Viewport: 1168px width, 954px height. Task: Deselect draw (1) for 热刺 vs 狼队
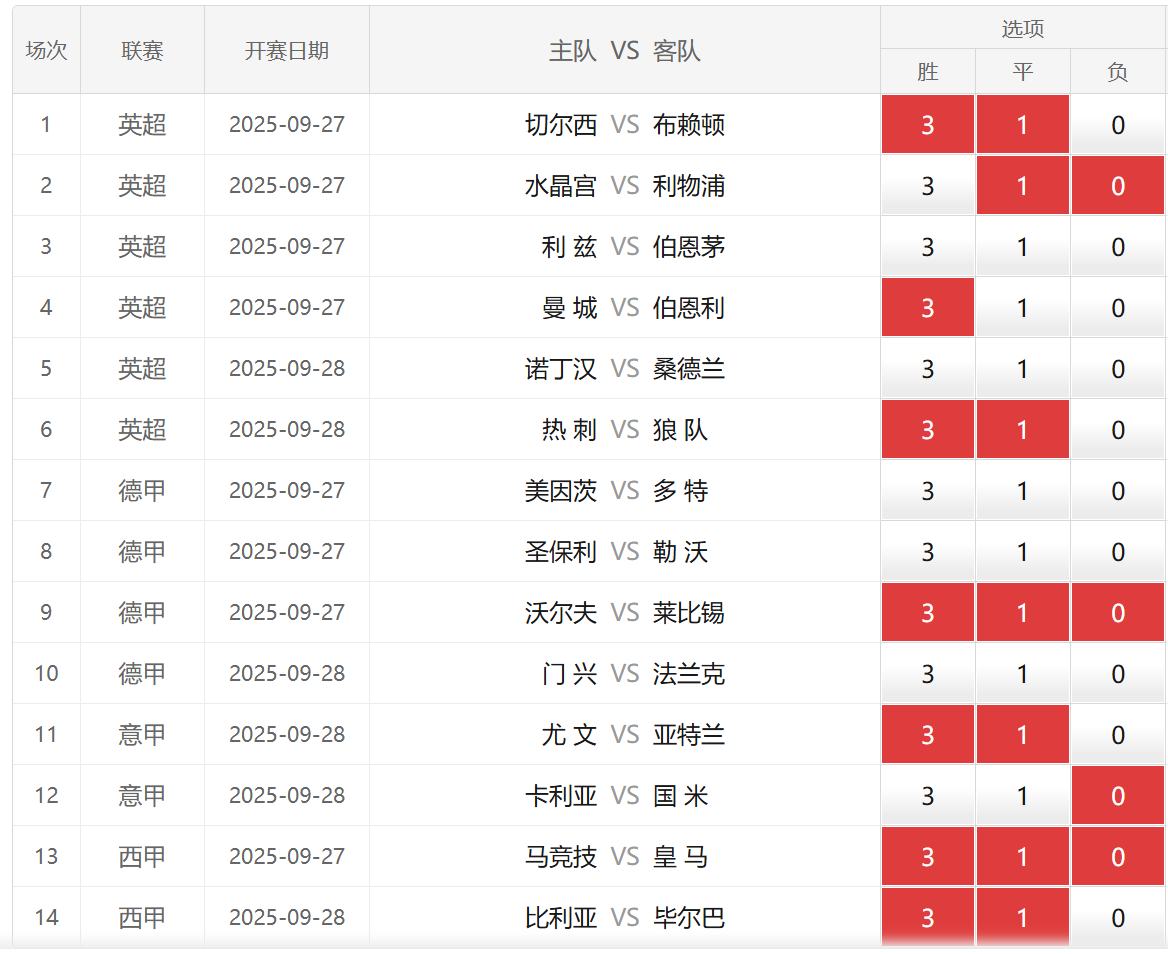(x=1022, y=430)
